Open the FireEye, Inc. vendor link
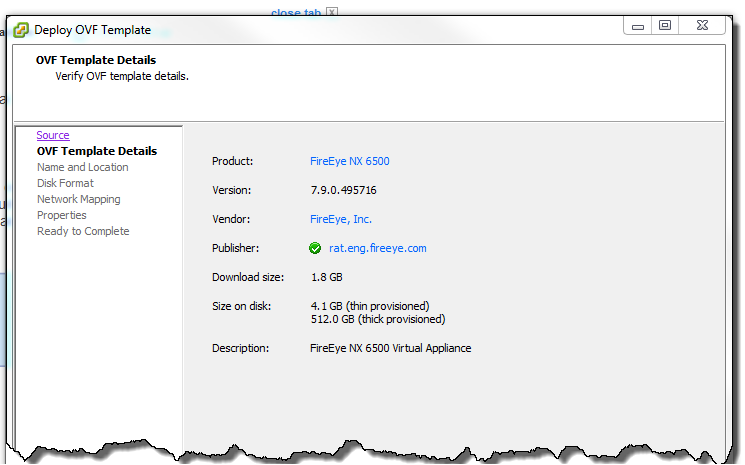 click(341, 219)
